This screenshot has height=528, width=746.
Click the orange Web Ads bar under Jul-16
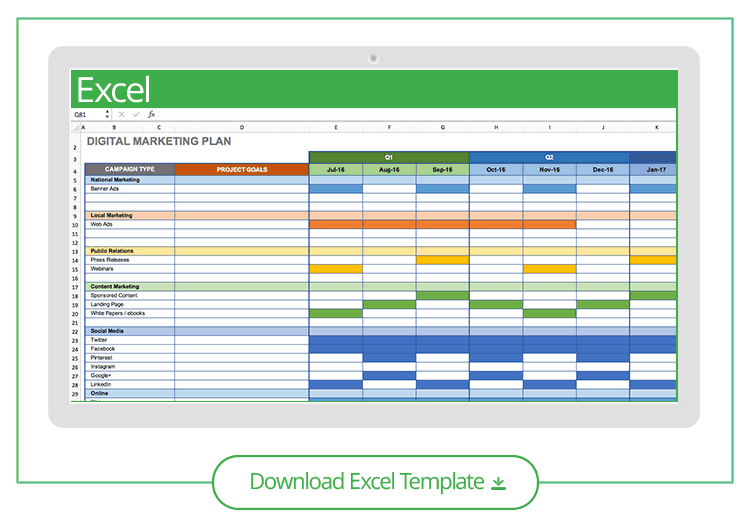point(336,224)
